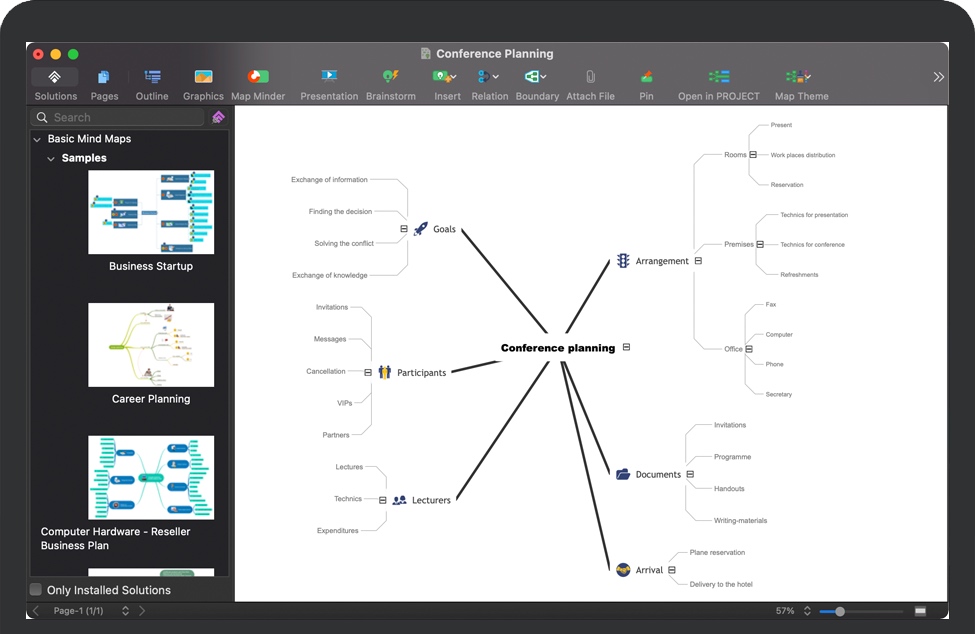This screenshot has width=975, height=634.
Task: Click the Insert topic icon
Action: tap(441, 76)
